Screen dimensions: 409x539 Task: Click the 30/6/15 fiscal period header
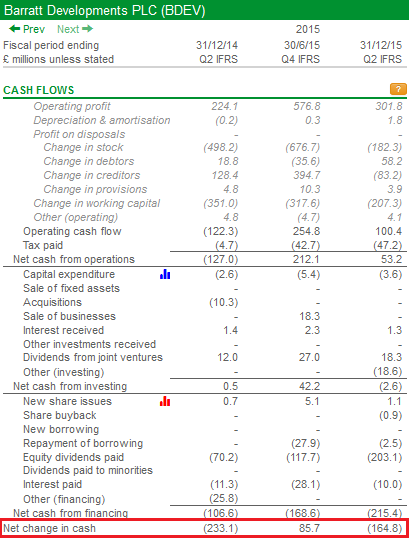(302, 45)
